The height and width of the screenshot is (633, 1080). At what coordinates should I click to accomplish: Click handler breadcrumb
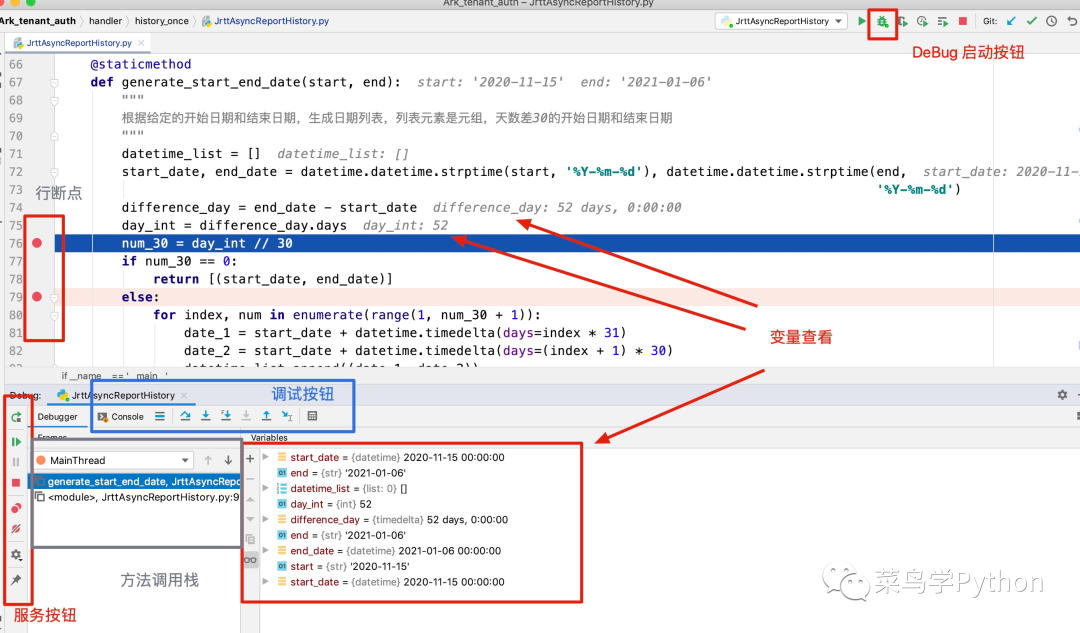click(105, 21)
